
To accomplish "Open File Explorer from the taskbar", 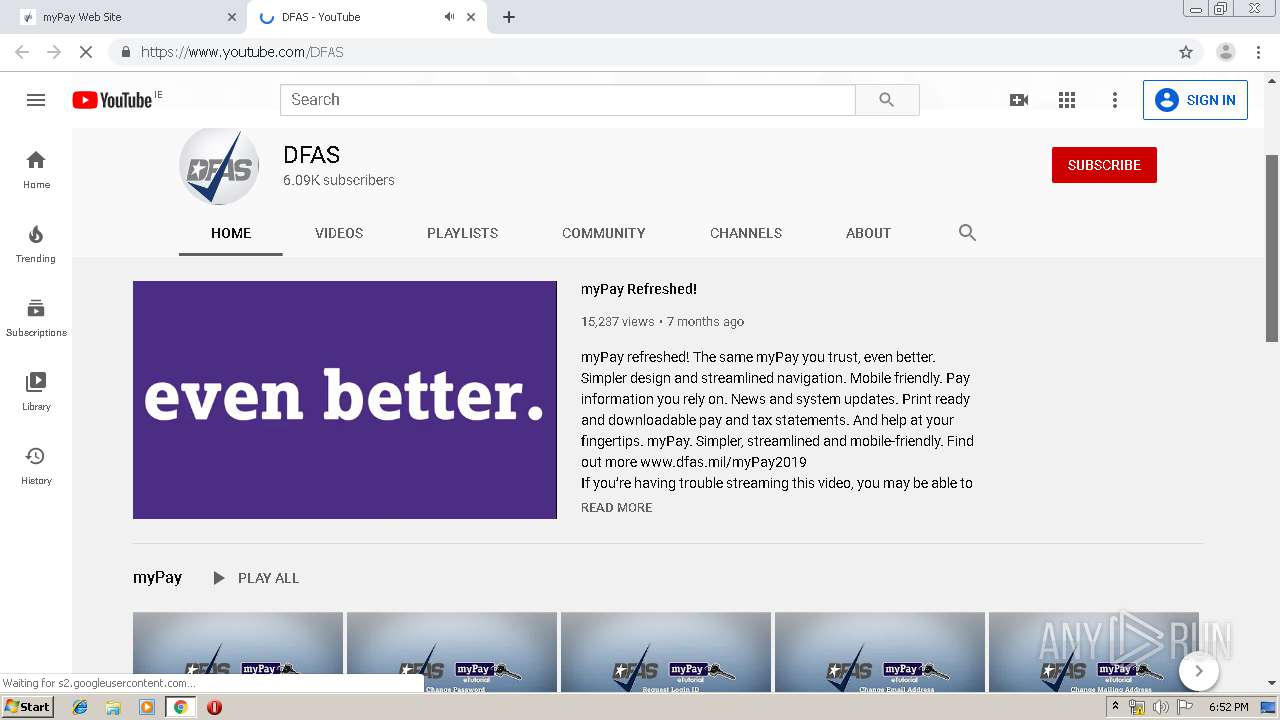I will (x=113, y=707).
